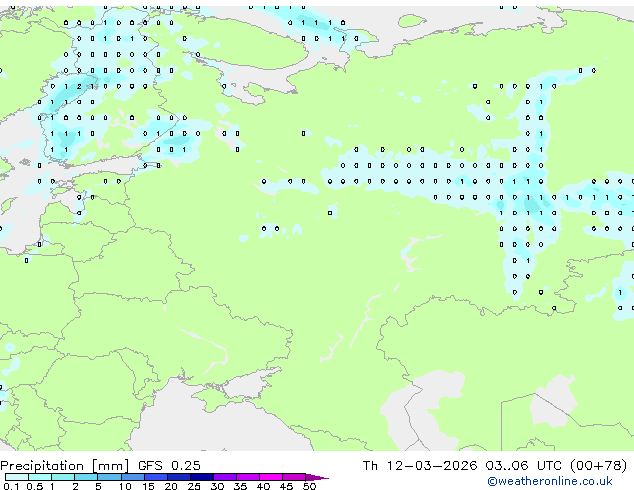Click the '[mm]' unit text
Image resolution: width=634 pixels, height=490 pixels.
(x=111, y=466)
